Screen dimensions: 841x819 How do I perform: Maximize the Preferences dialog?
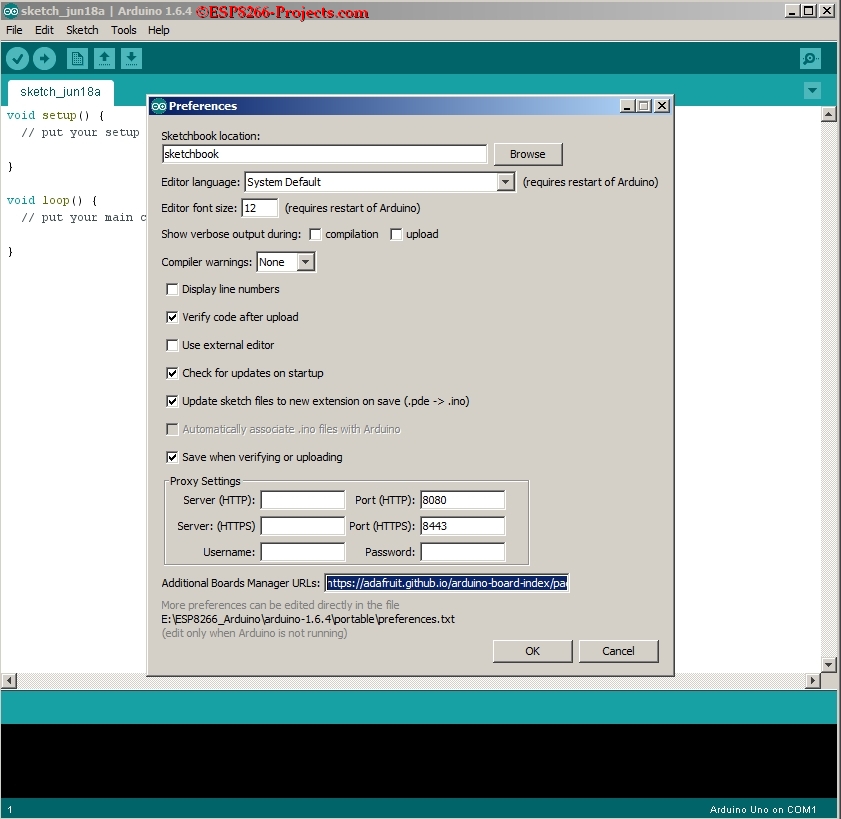(644, 106)
